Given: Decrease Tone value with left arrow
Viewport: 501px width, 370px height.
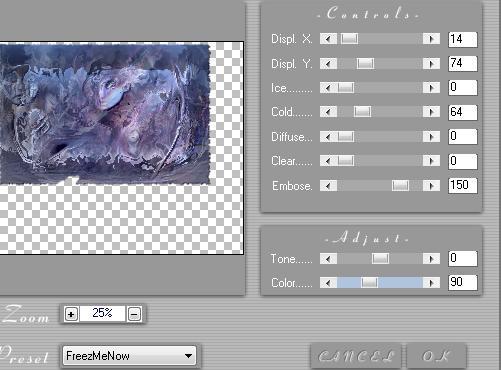Looking at the screenshot, I should (328, 258).
